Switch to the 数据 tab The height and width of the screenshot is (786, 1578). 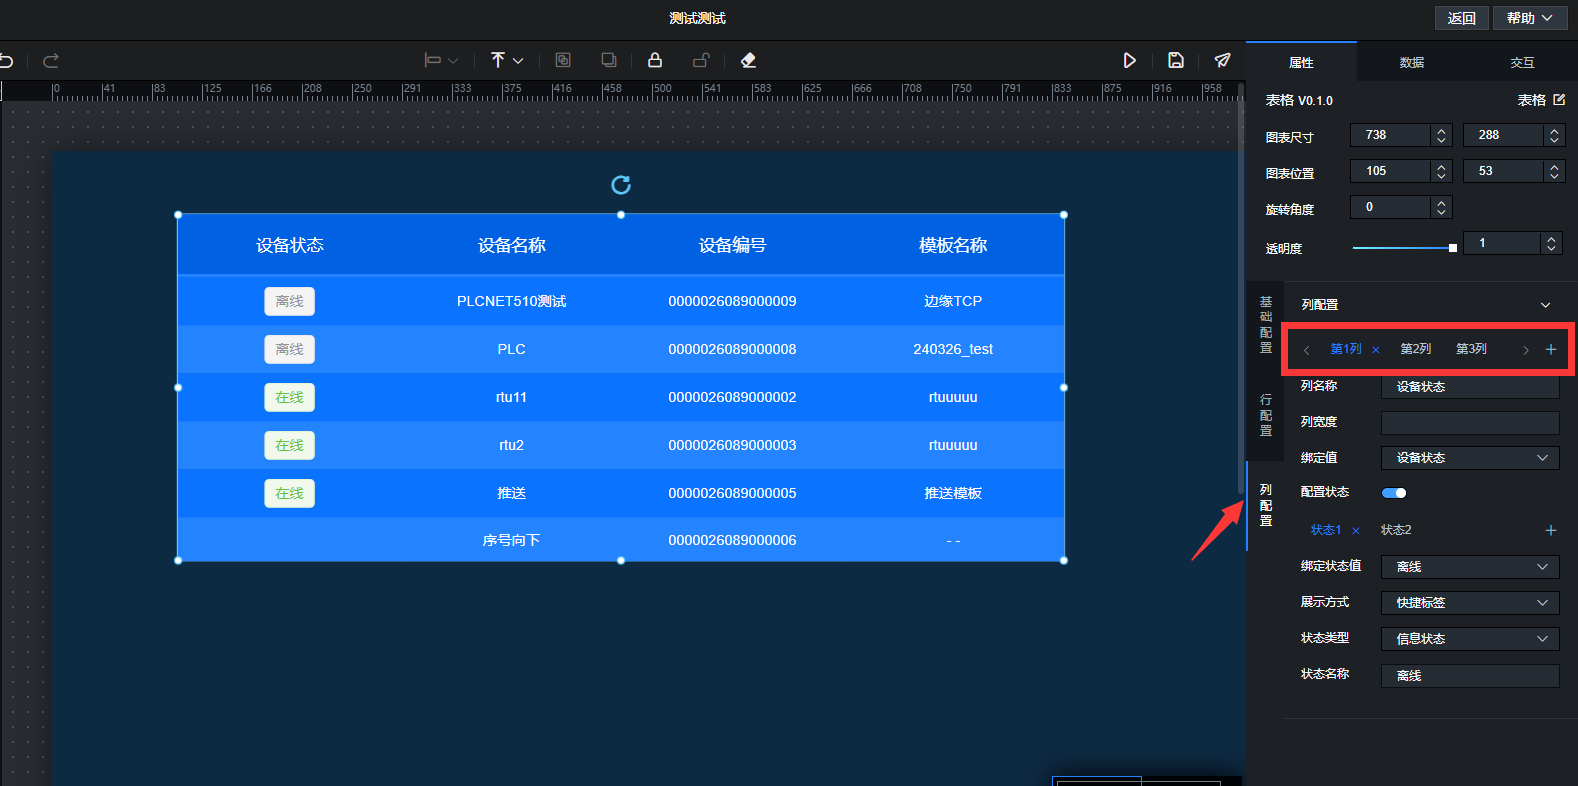[x=1412, y=62]
